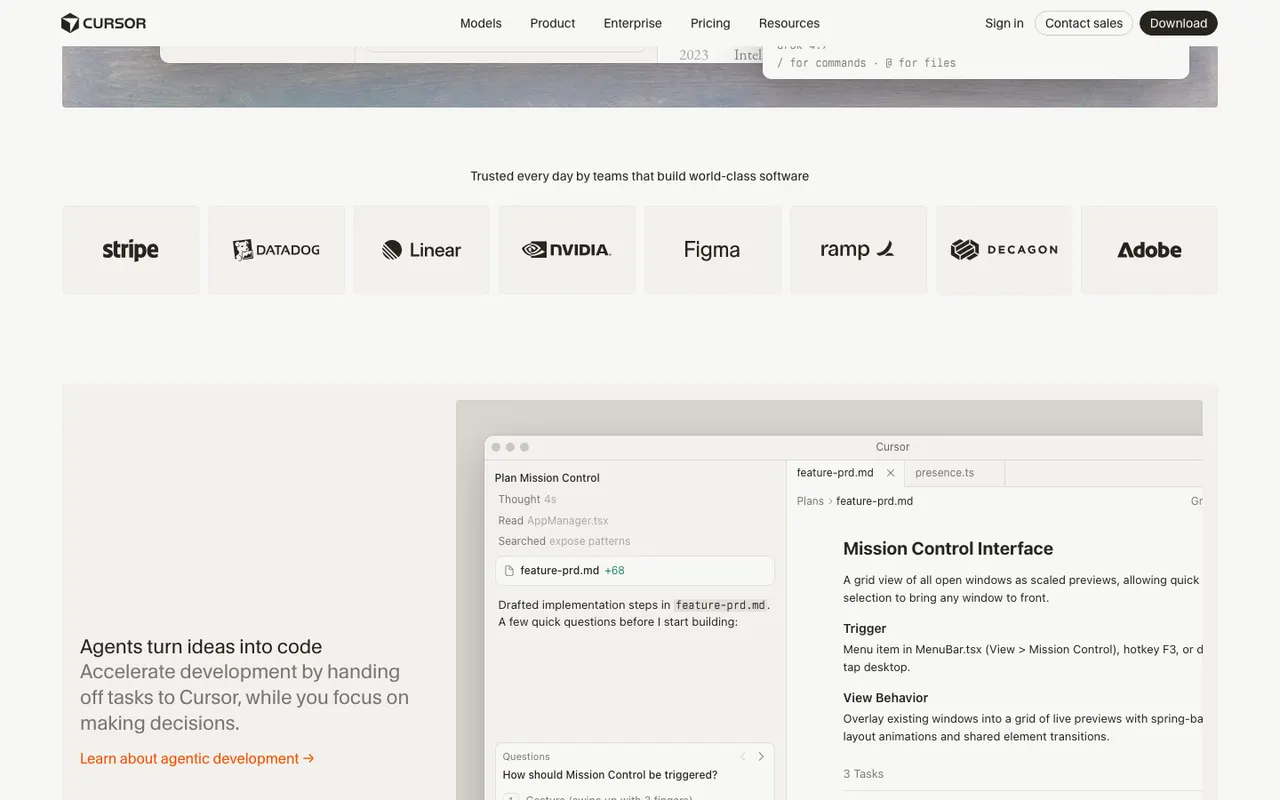The height and width of the screenshot is (800, 1280).
Task: Open the Linear logo card
Action: 421,250
